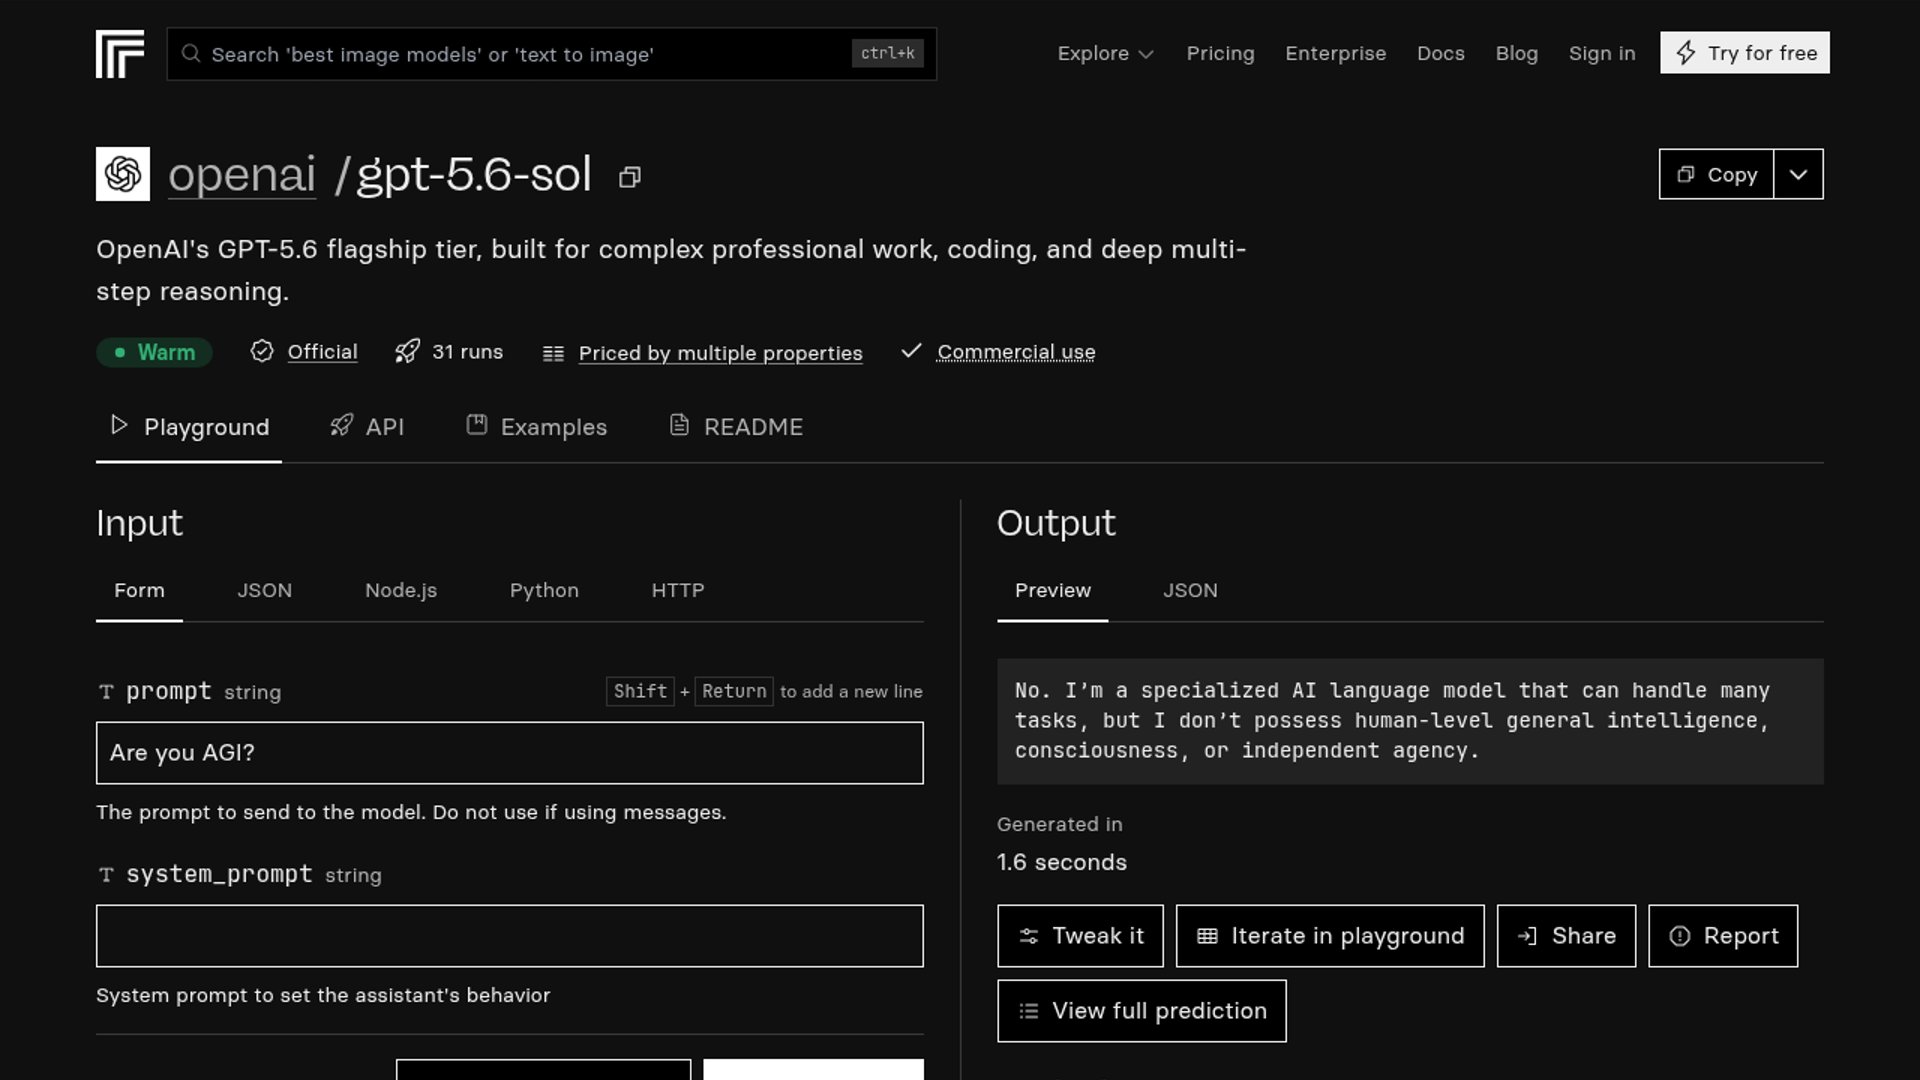Viewport: 1920px width, 1080px height.
Task: Click the Warm status badge
Action: [154, 352]
